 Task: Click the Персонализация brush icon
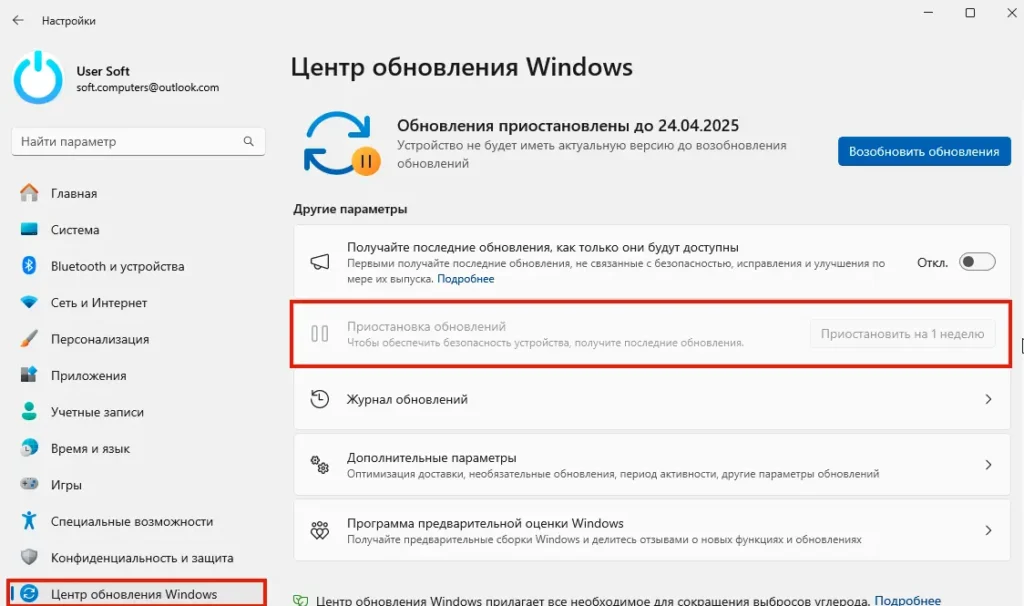[29, 338]
